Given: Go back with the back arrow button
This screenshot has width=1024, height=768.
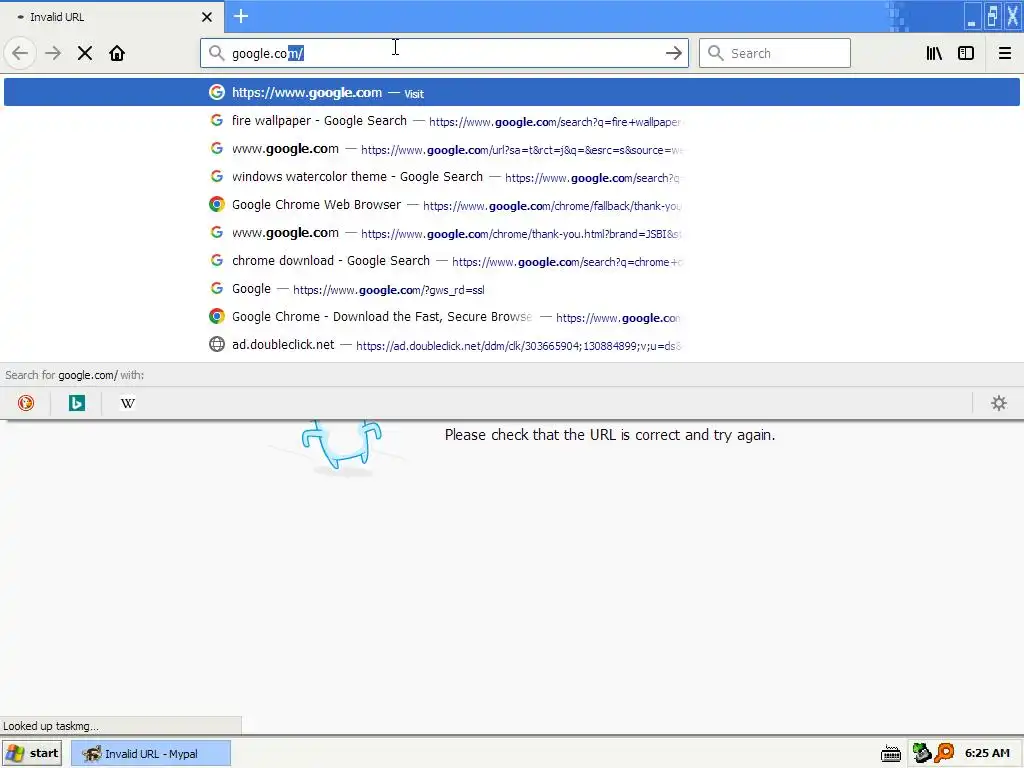Looking at the screenshot, I should 20,54.
